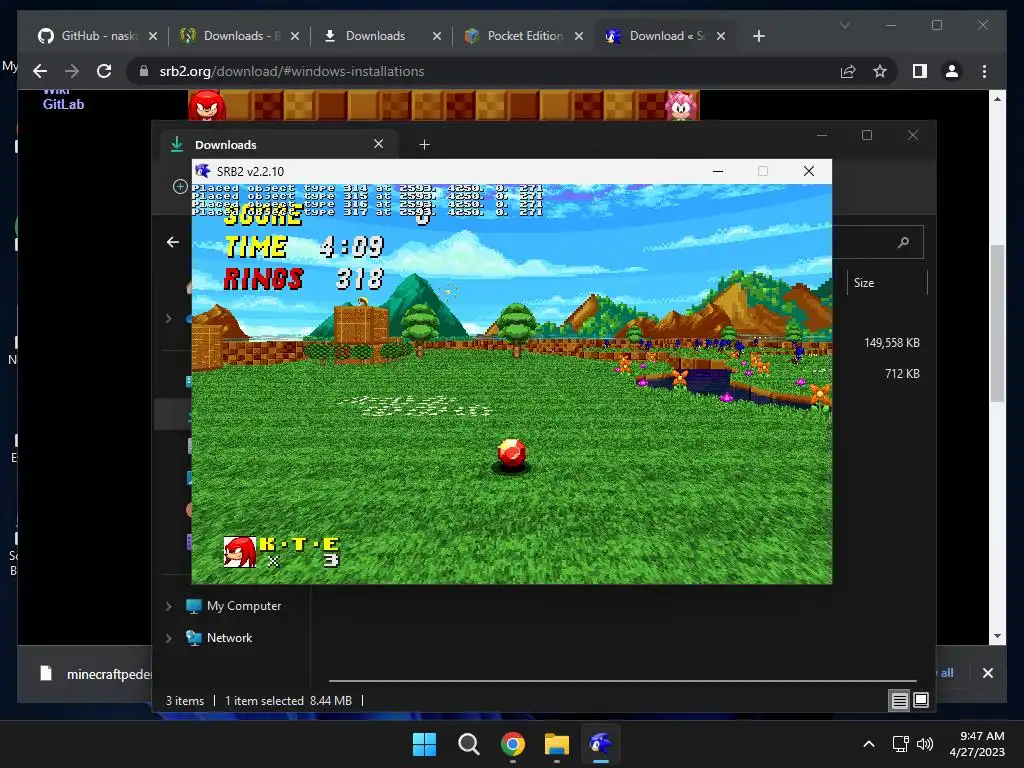Click 712 KB file size
Screen dimensions: 1024x768
(x=903, y=374)
